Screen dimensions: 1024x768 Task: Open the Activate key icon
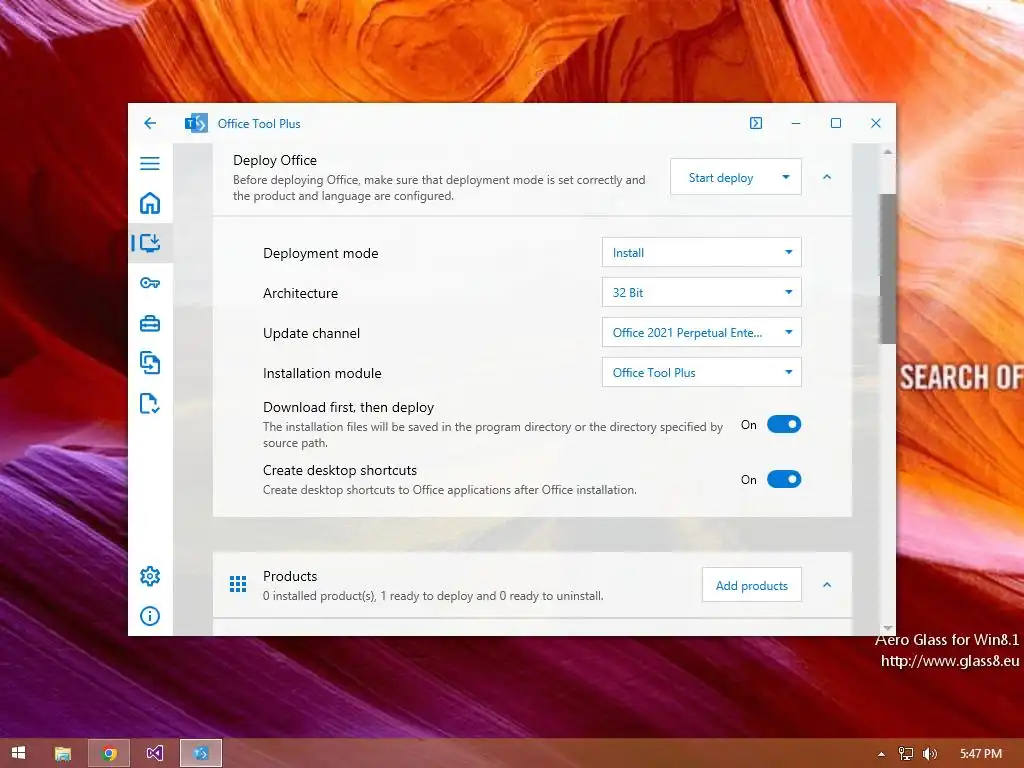(x=150, y=283)
